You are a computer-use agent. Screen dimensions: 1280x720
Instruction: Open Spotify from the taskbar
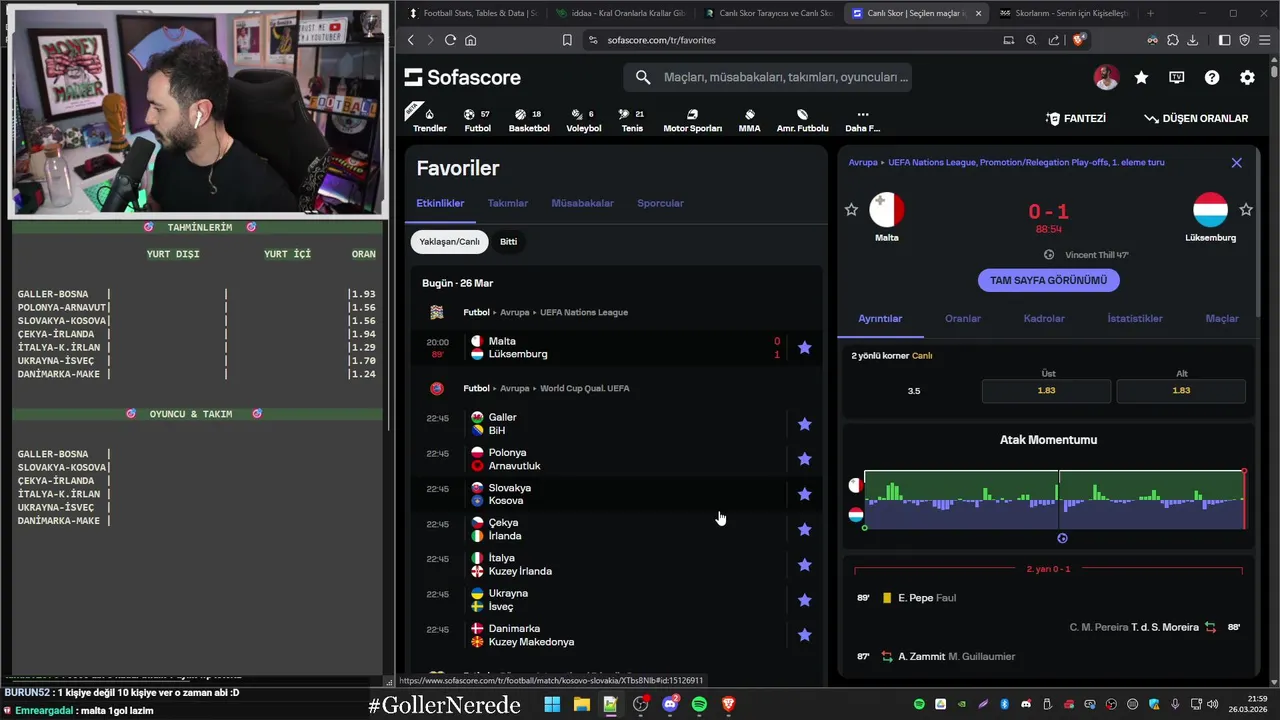pyautogui.click(x=699, y=704)
